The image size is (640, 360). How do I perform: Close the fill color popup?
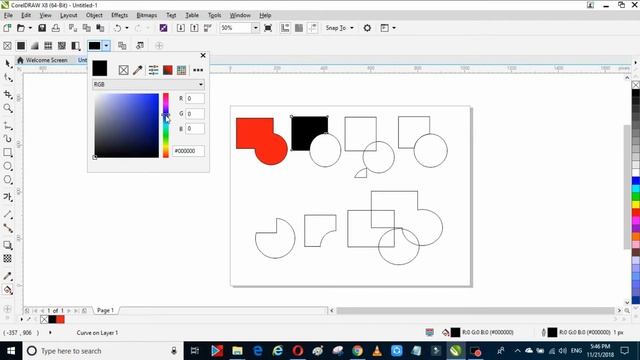click(x=203, y=56)
